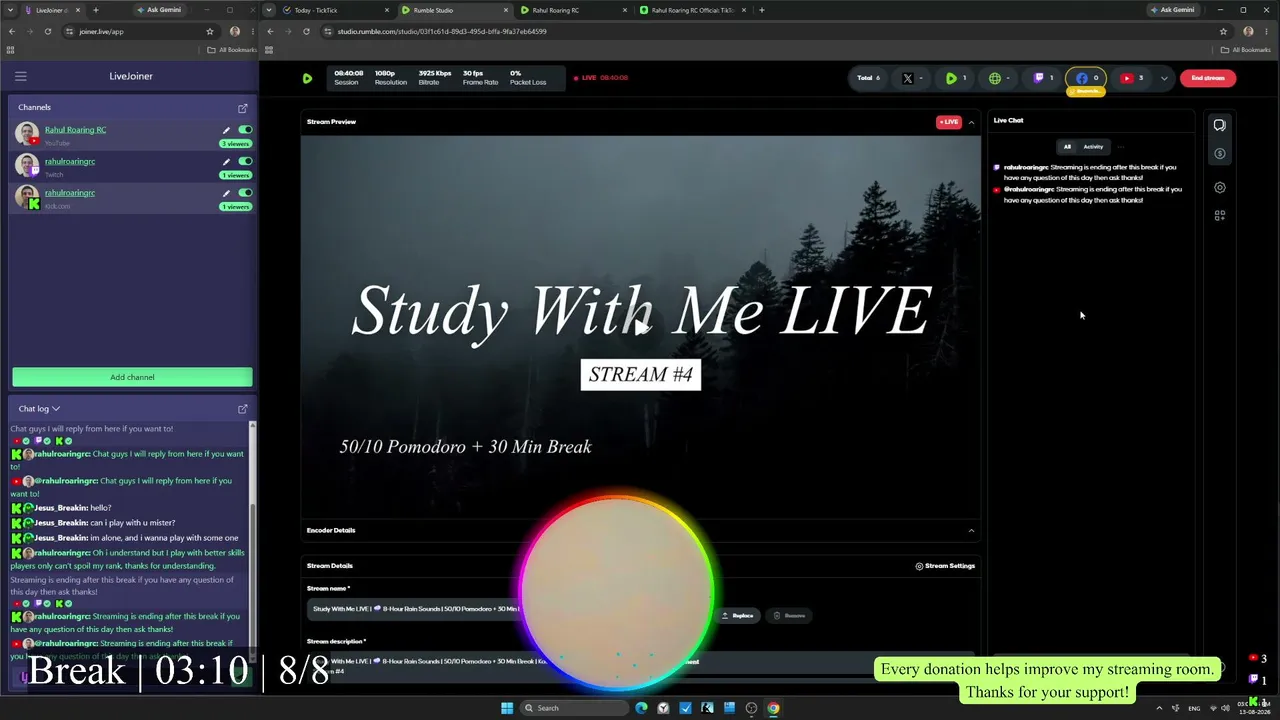Screen dimensions: 1280x720
Task: Pop out the Channels panel
Action: (243, 108)
